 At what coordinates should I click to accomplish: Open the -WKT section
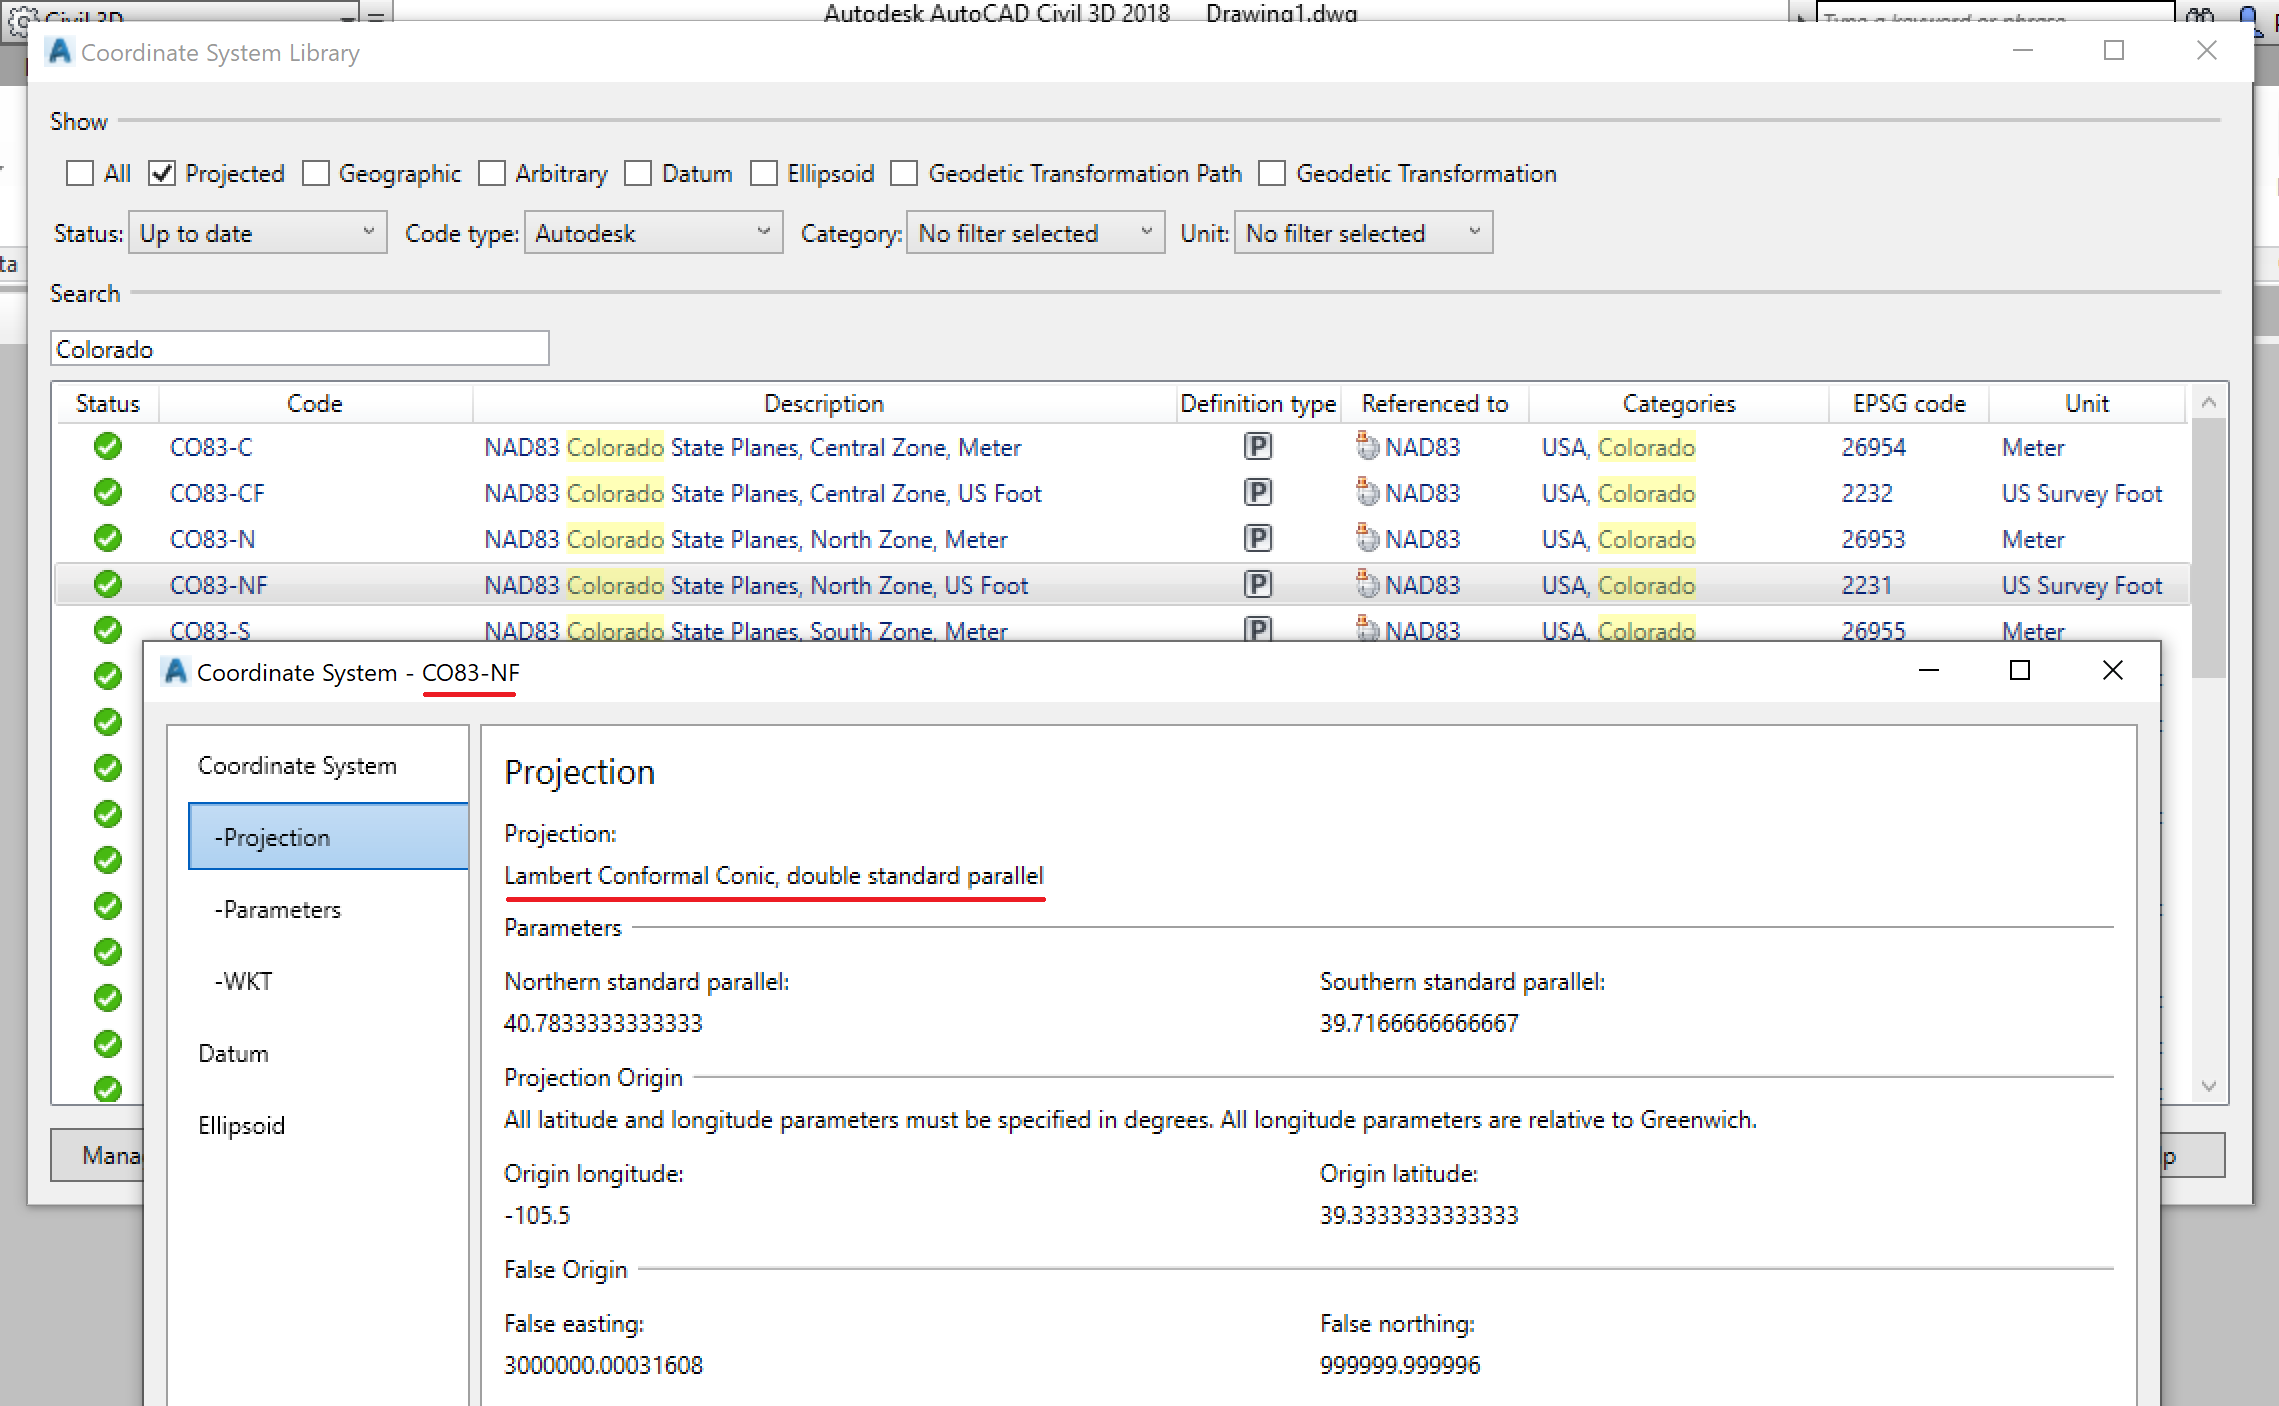(x=244, y=981)
